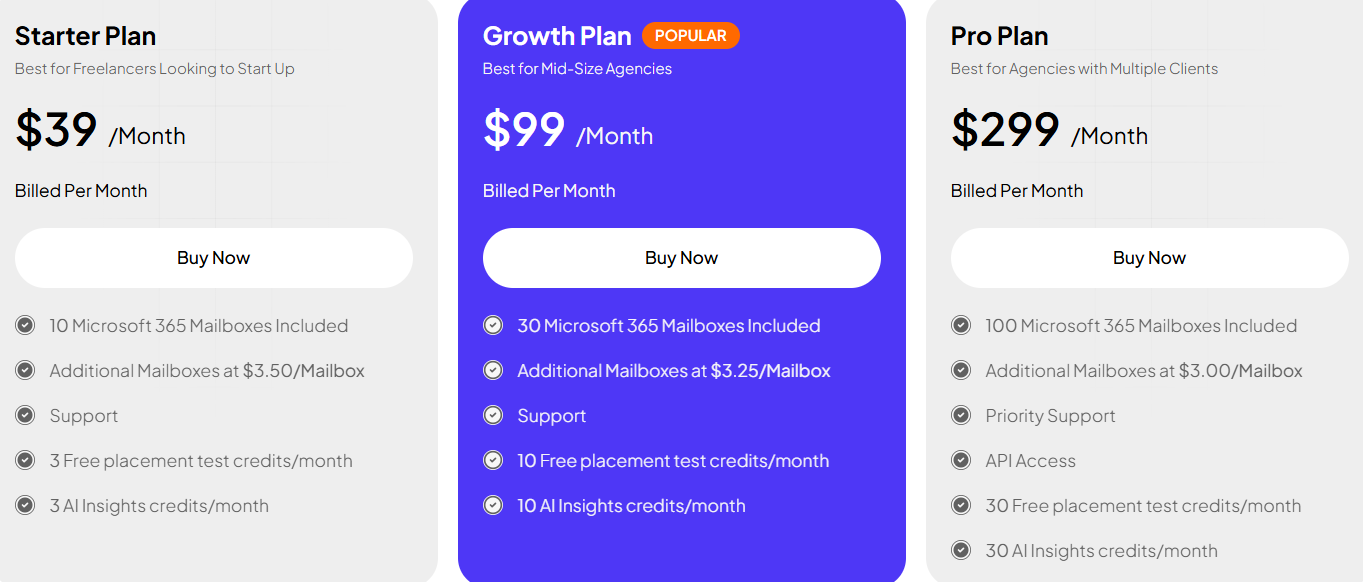The image size is (1363, 582).
Task: Click Buy Now under Growth Plan
Action: coord(682,258)
